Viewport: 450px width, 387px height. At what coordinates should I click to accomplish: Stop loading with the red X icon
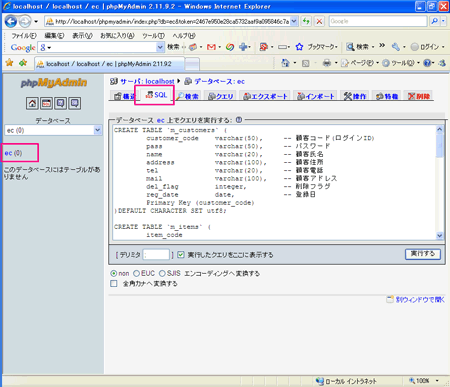(319, 21)
